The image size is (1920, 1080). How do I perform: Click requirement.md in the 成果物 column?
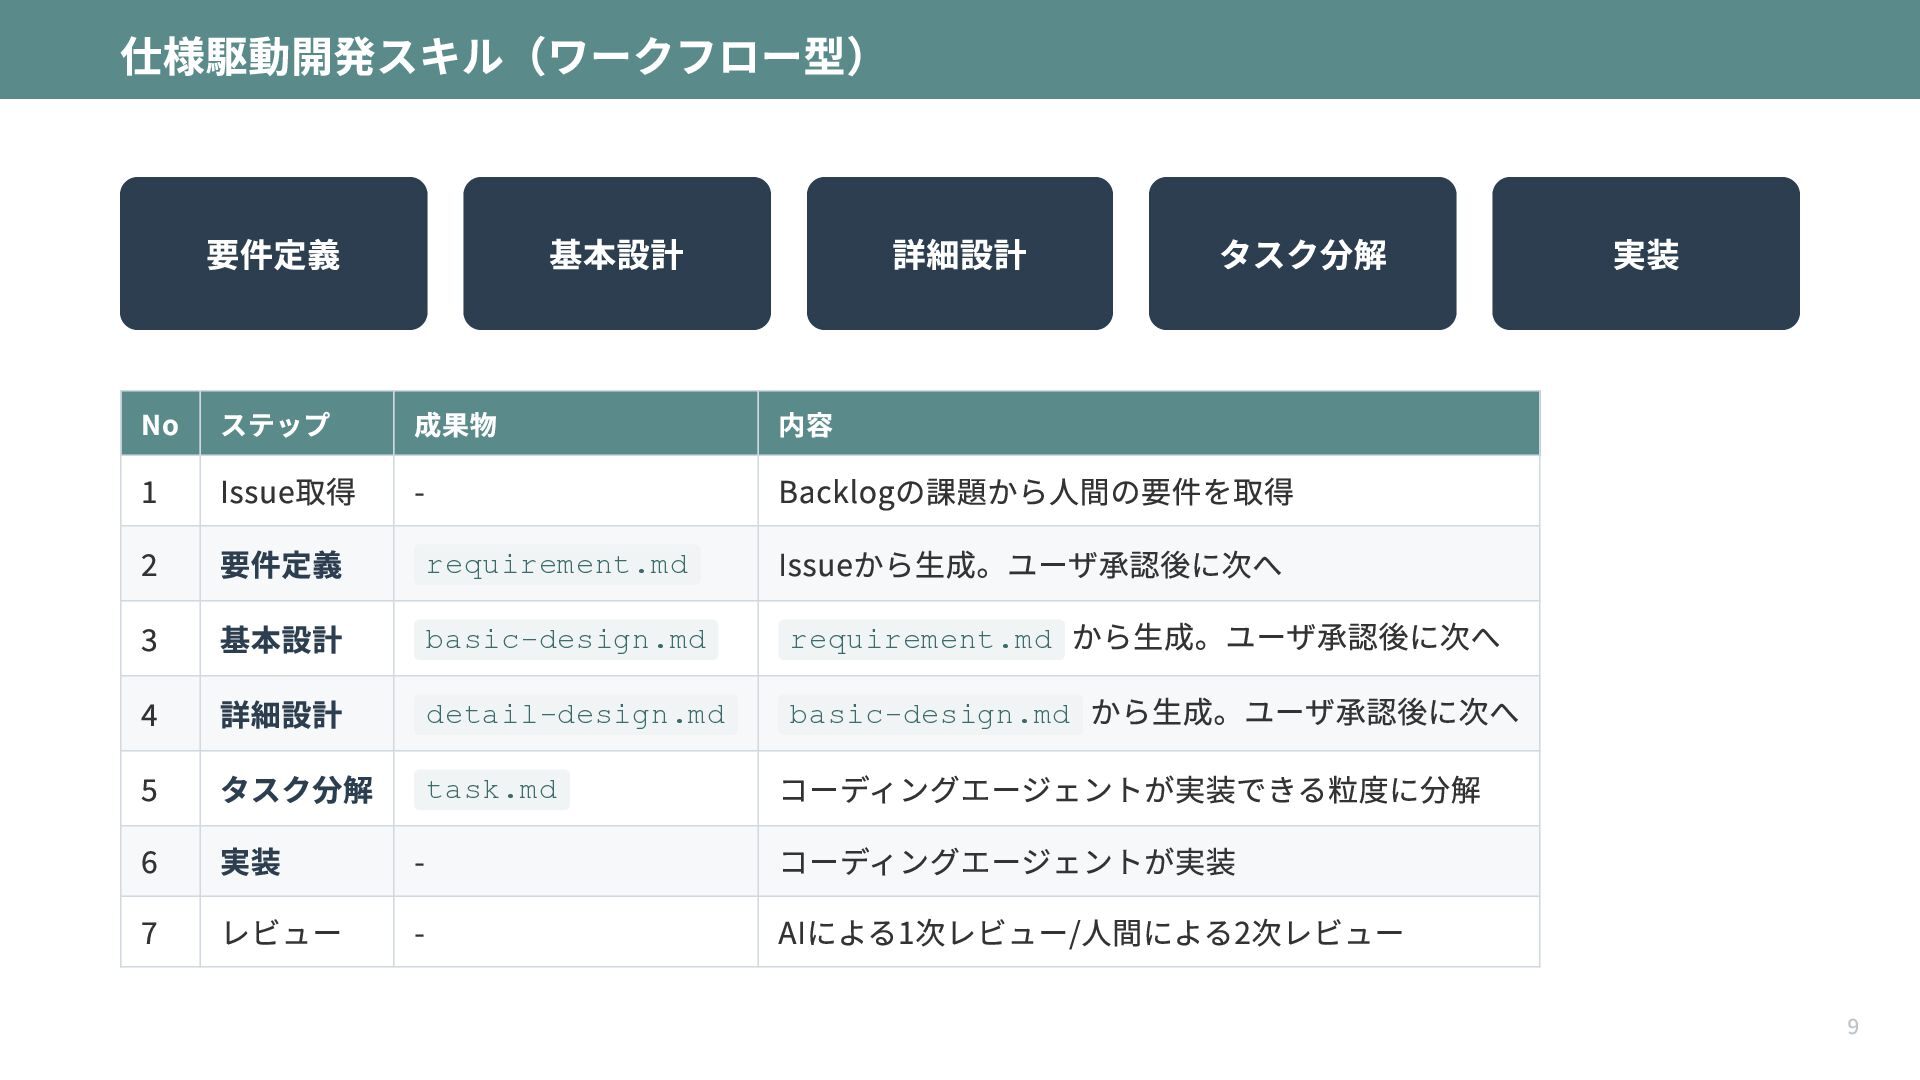coord(557,565)
